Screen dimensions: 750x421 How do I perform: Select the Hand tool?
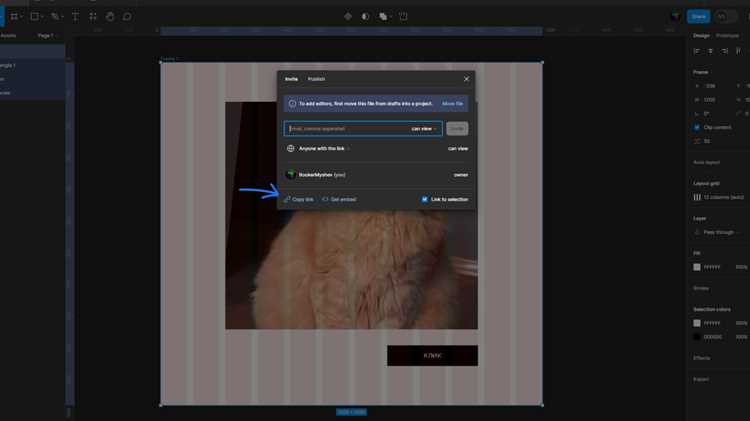[110, 17]
